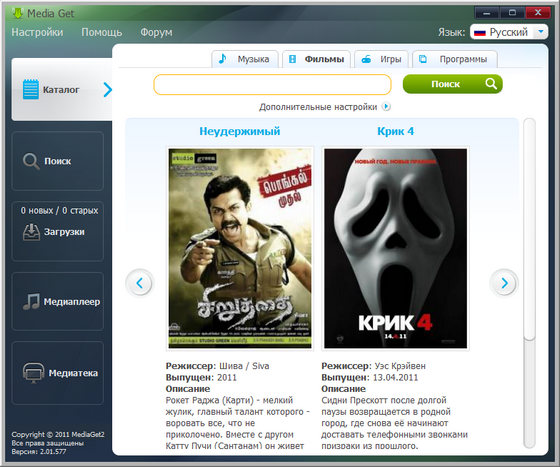The height and width of the screenshot is (467, 560).
Task: Switch to the Музыка tab
Action: [245, 59]
